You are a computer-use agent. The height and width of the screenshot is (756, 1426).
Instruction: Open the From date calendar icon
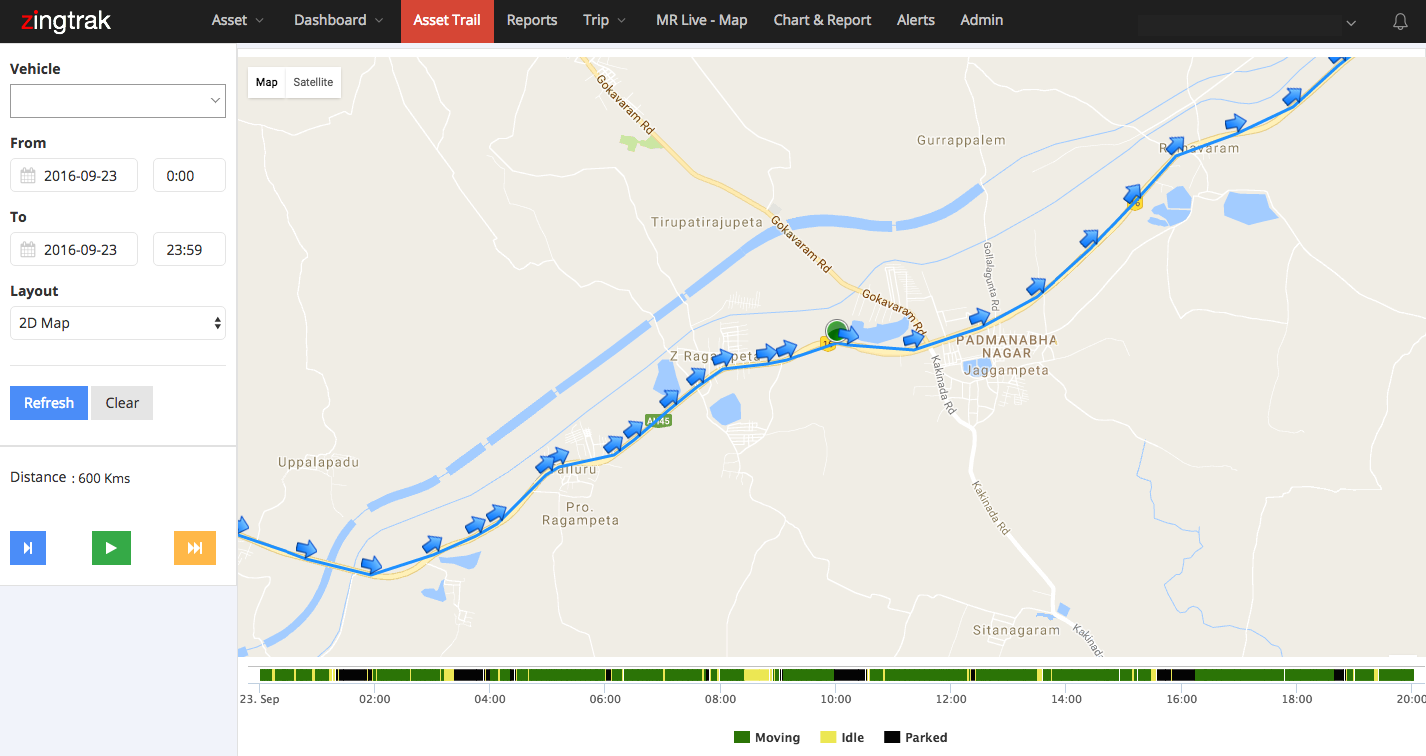(x=28, y=176)
